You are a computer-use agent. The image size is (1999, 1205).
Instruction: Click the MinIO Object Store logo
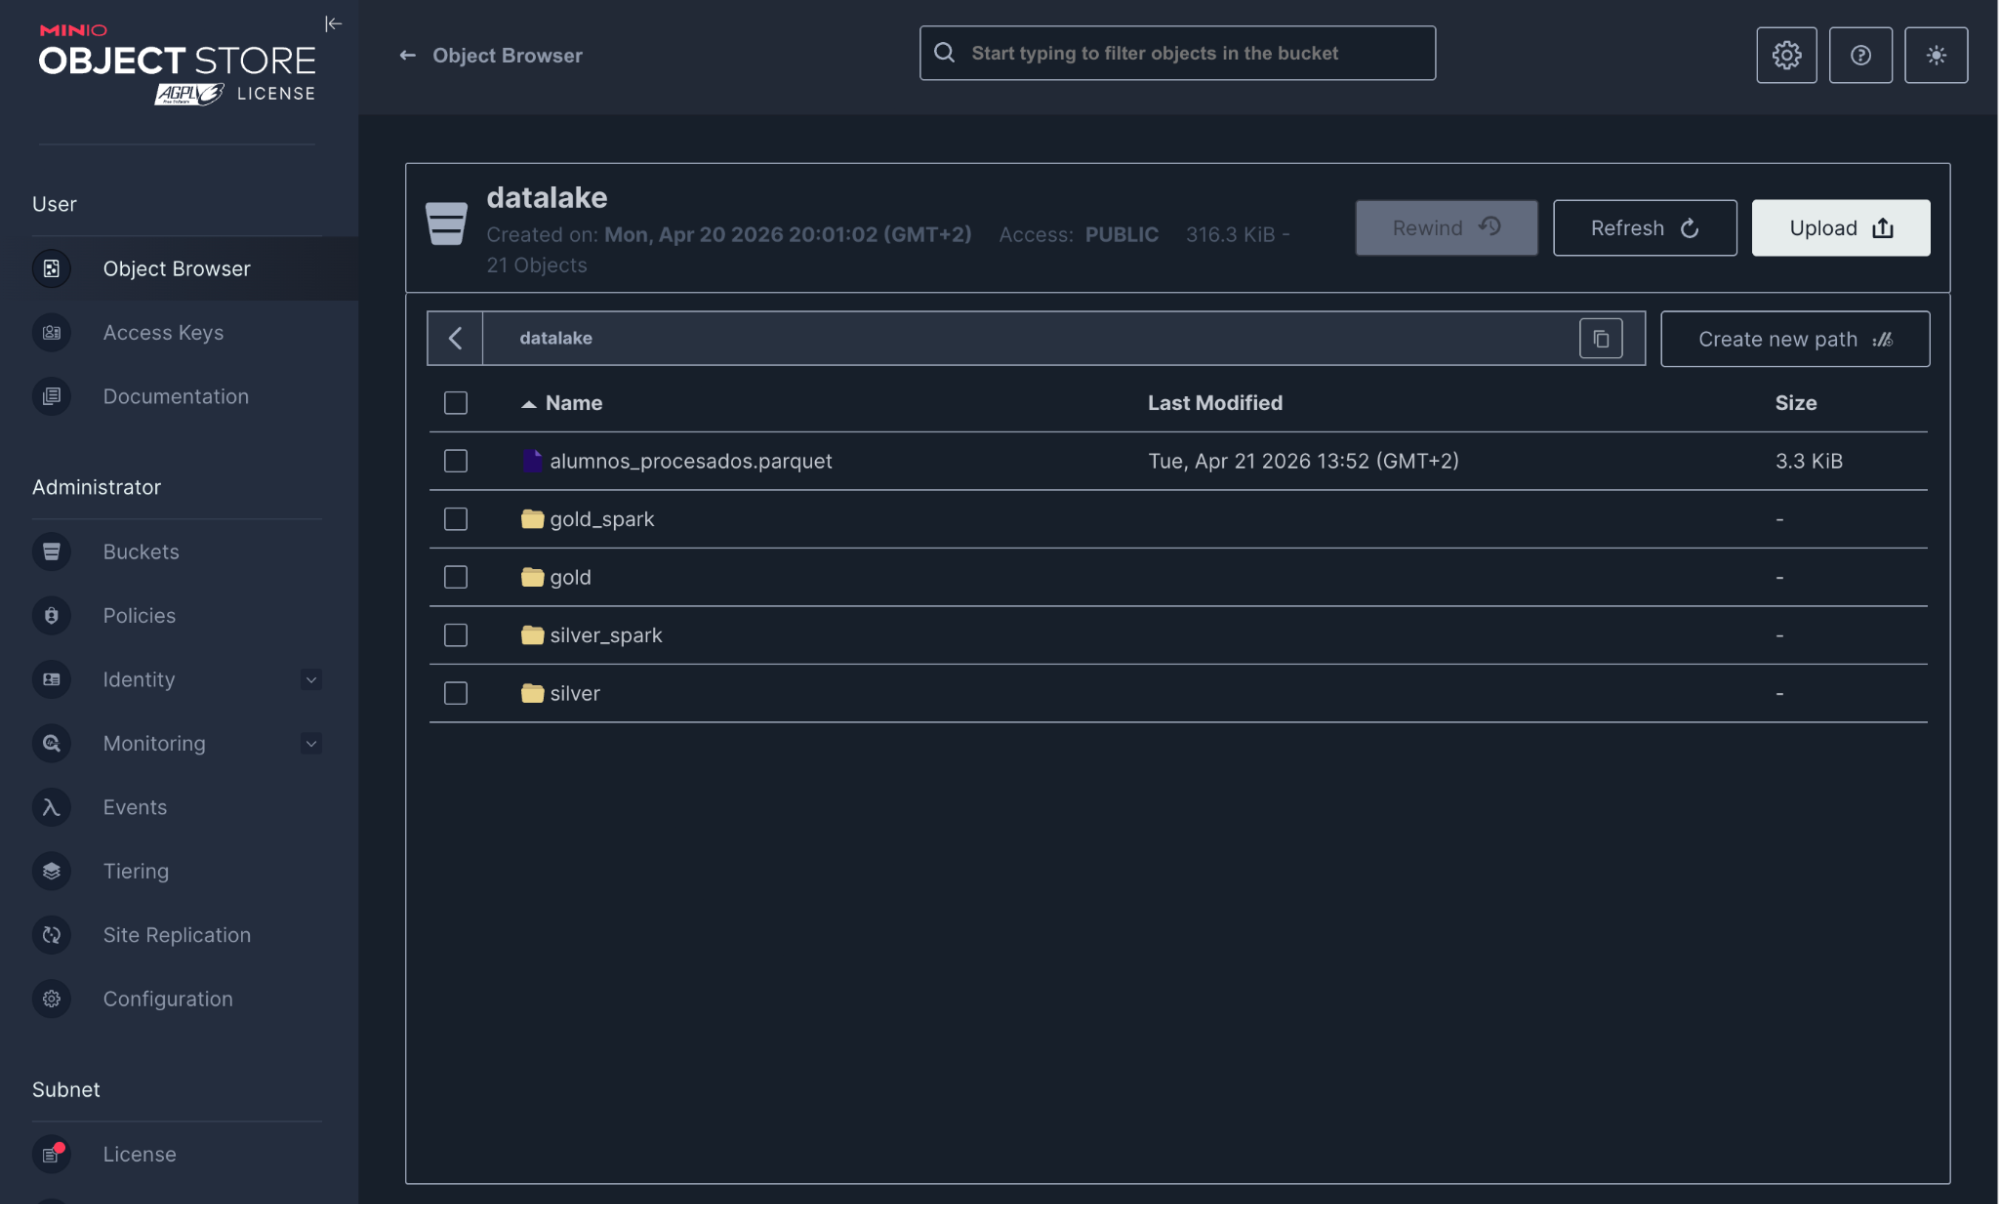177,64
